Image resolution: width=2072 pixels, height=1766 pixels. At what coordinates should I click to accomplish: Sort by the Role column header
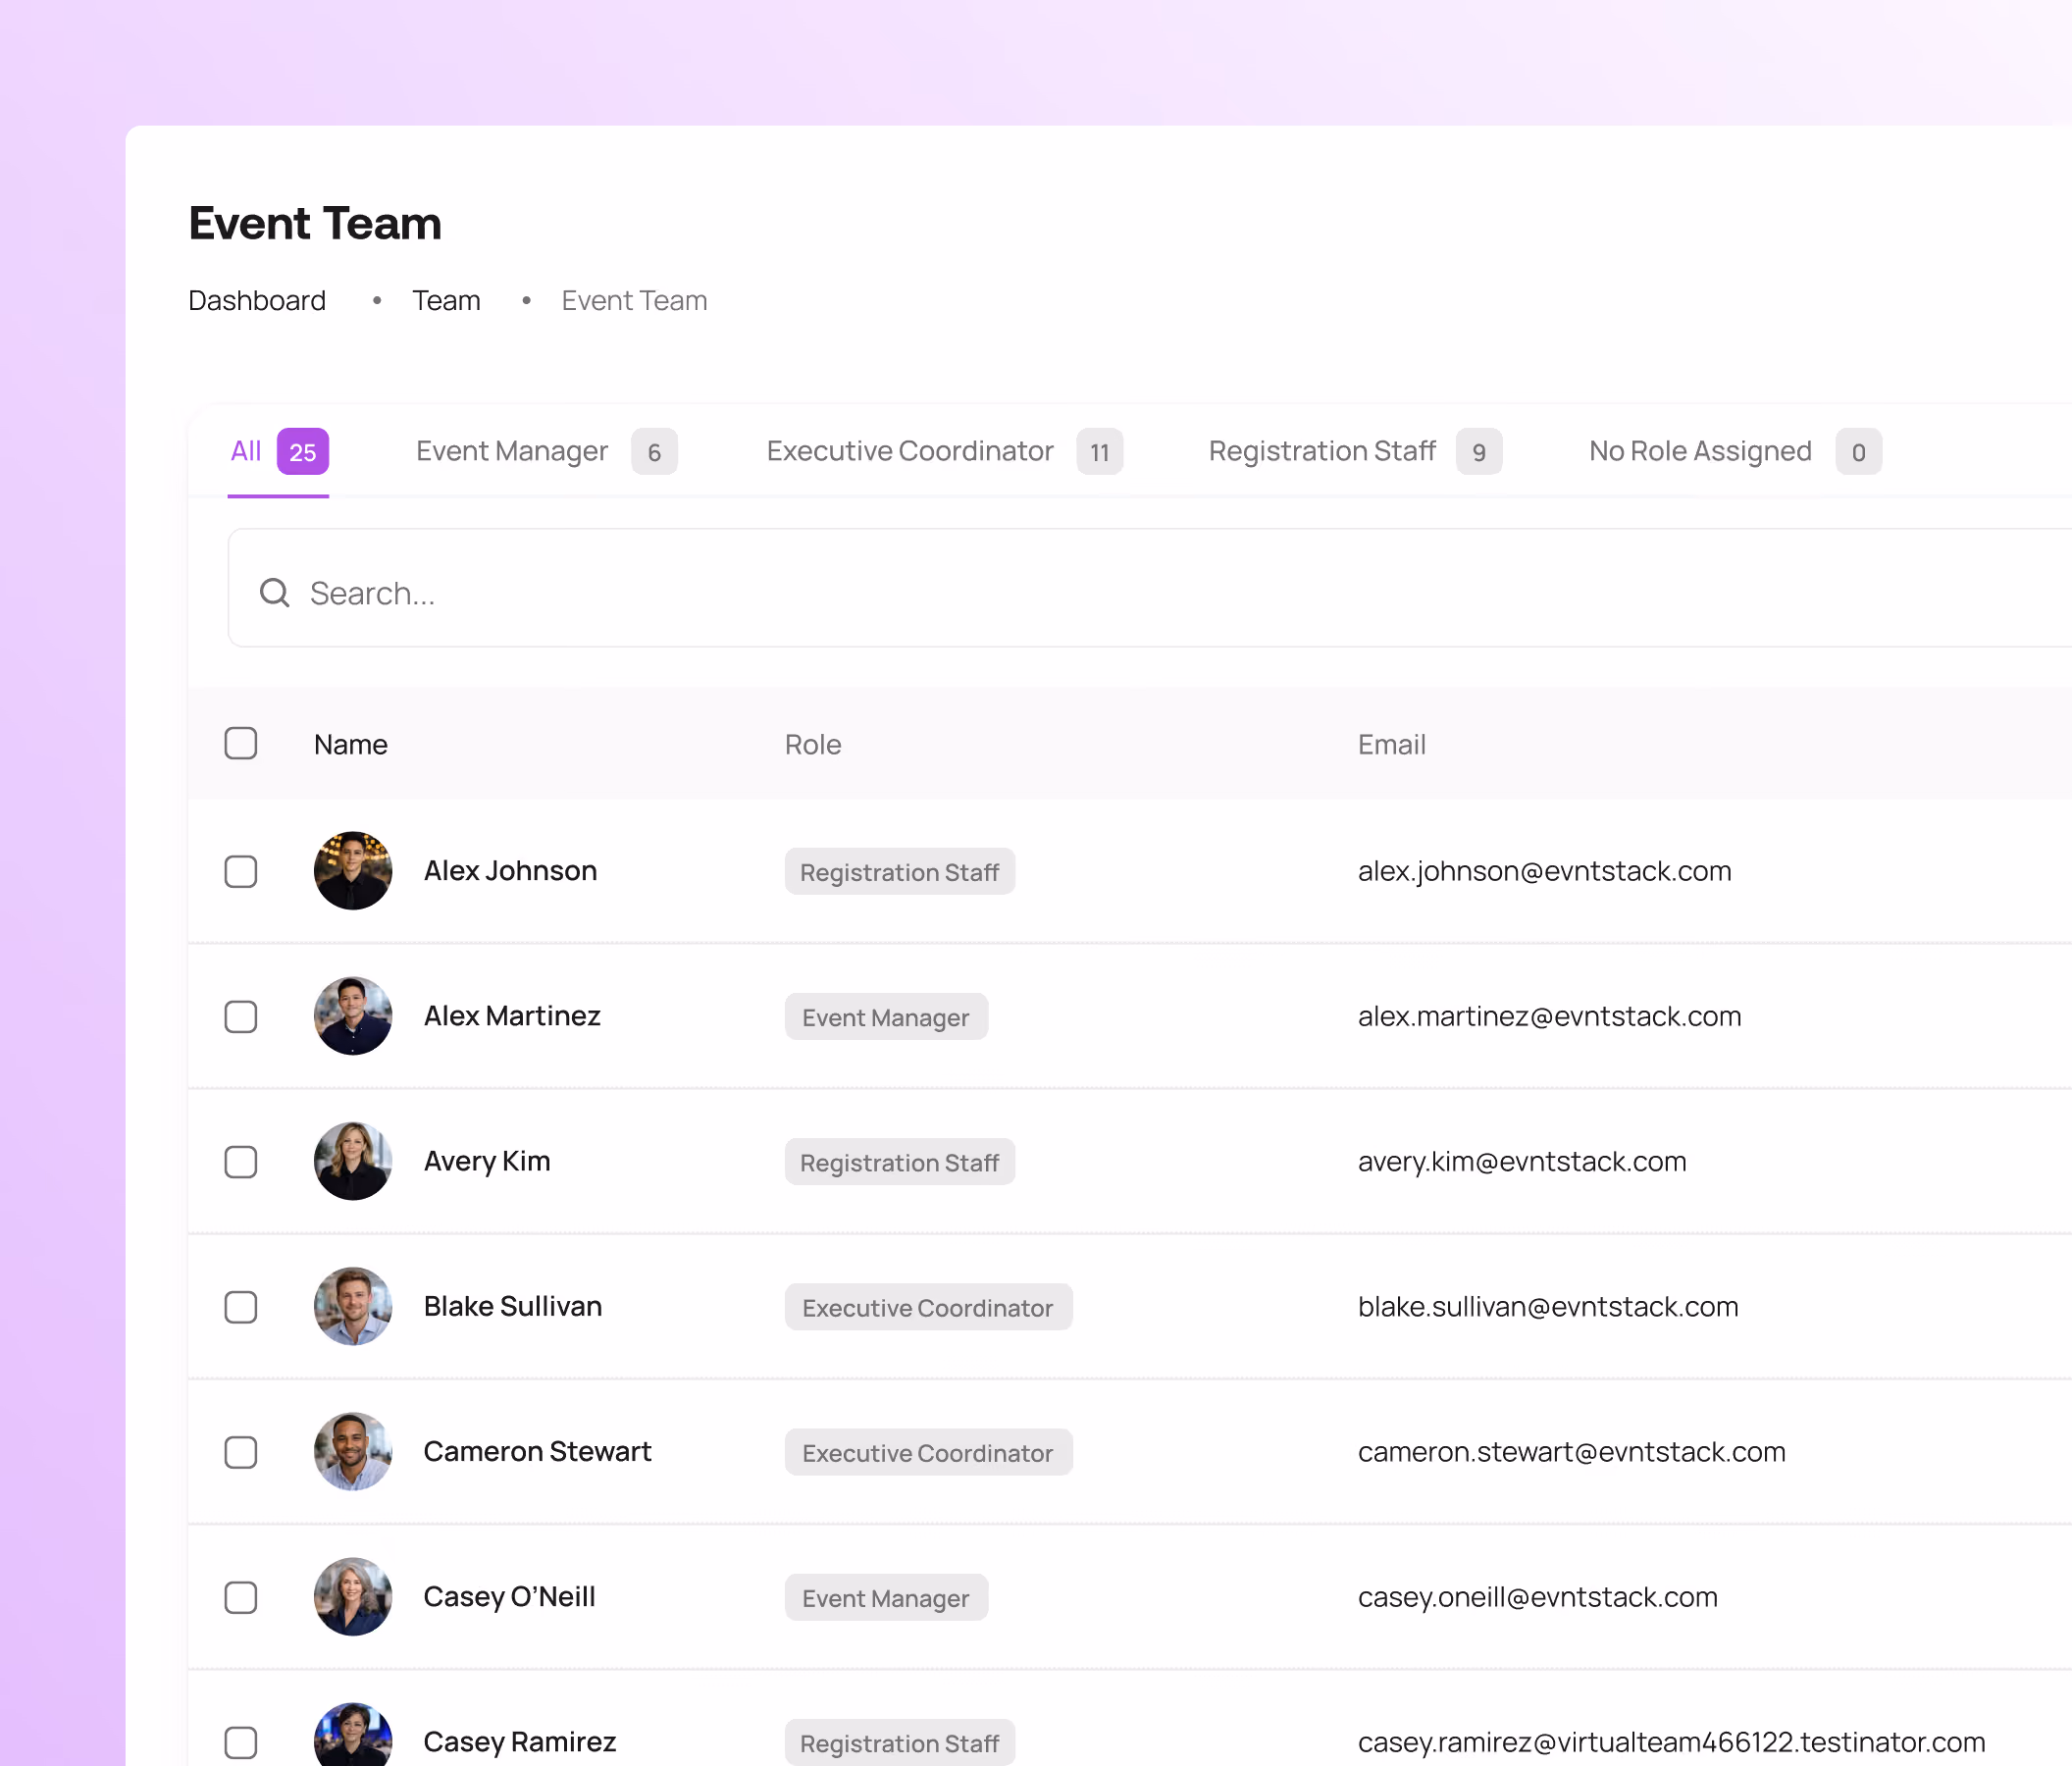pyautogui.click(x=812, y=744)
